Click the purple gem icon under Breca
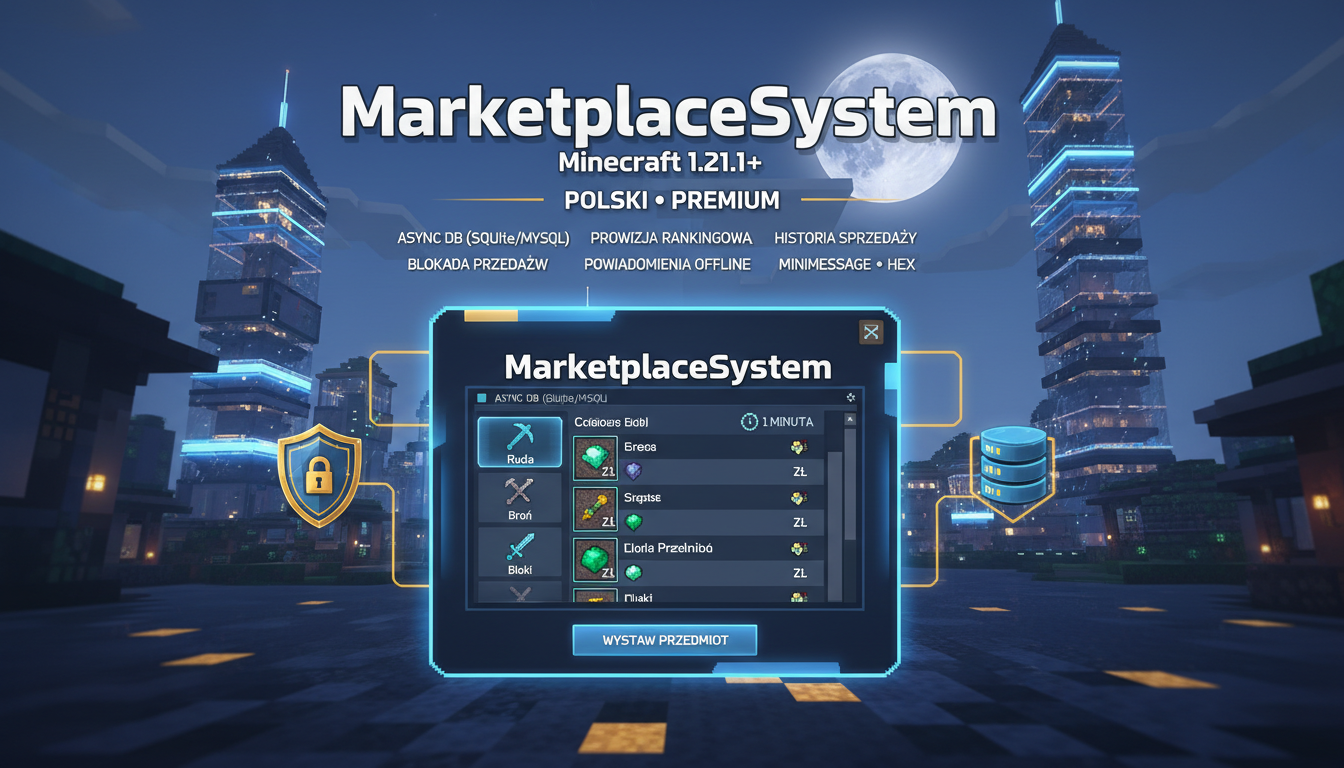 pos(632,470)
